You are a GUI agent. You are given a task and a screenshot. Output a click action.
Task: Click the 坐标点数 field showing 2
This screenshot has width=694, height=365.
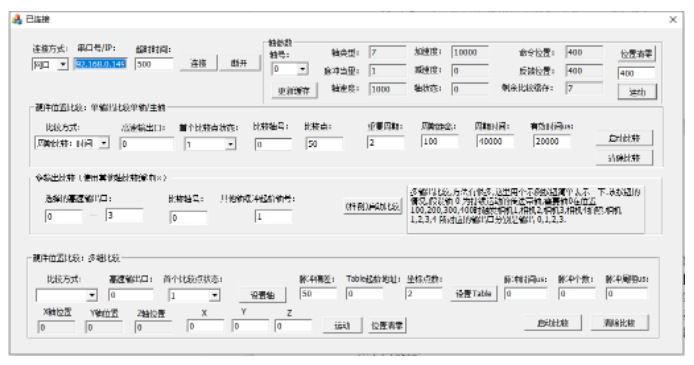[424, 293]
